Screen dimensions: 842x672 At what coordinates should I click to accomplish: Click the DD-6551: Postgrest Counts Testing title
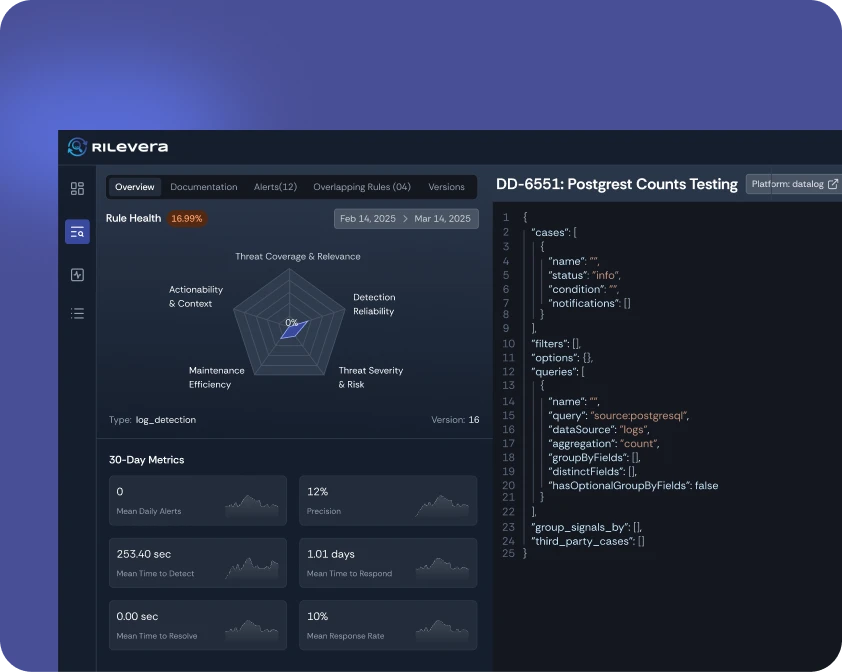pos(616,184)
